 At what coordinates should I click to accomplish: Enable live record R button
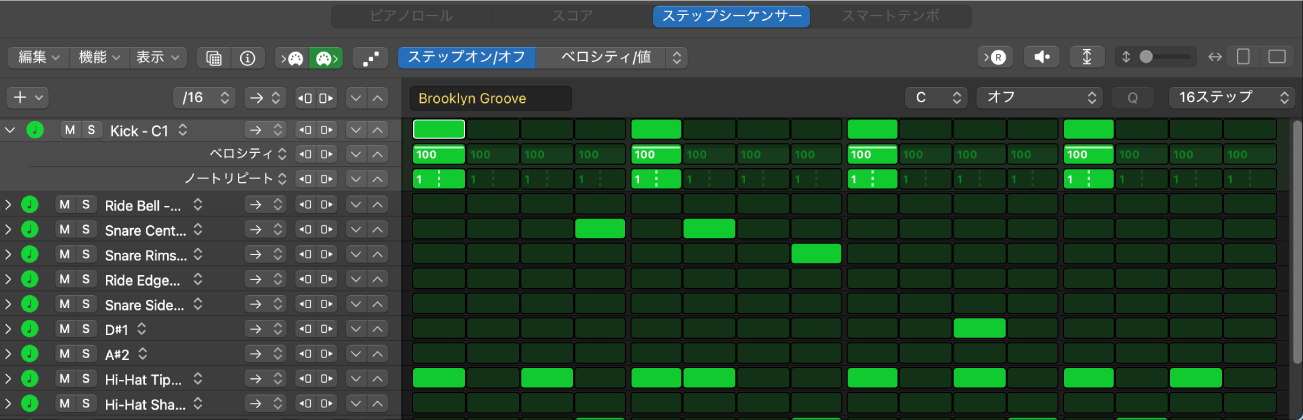tap(996, 57)
